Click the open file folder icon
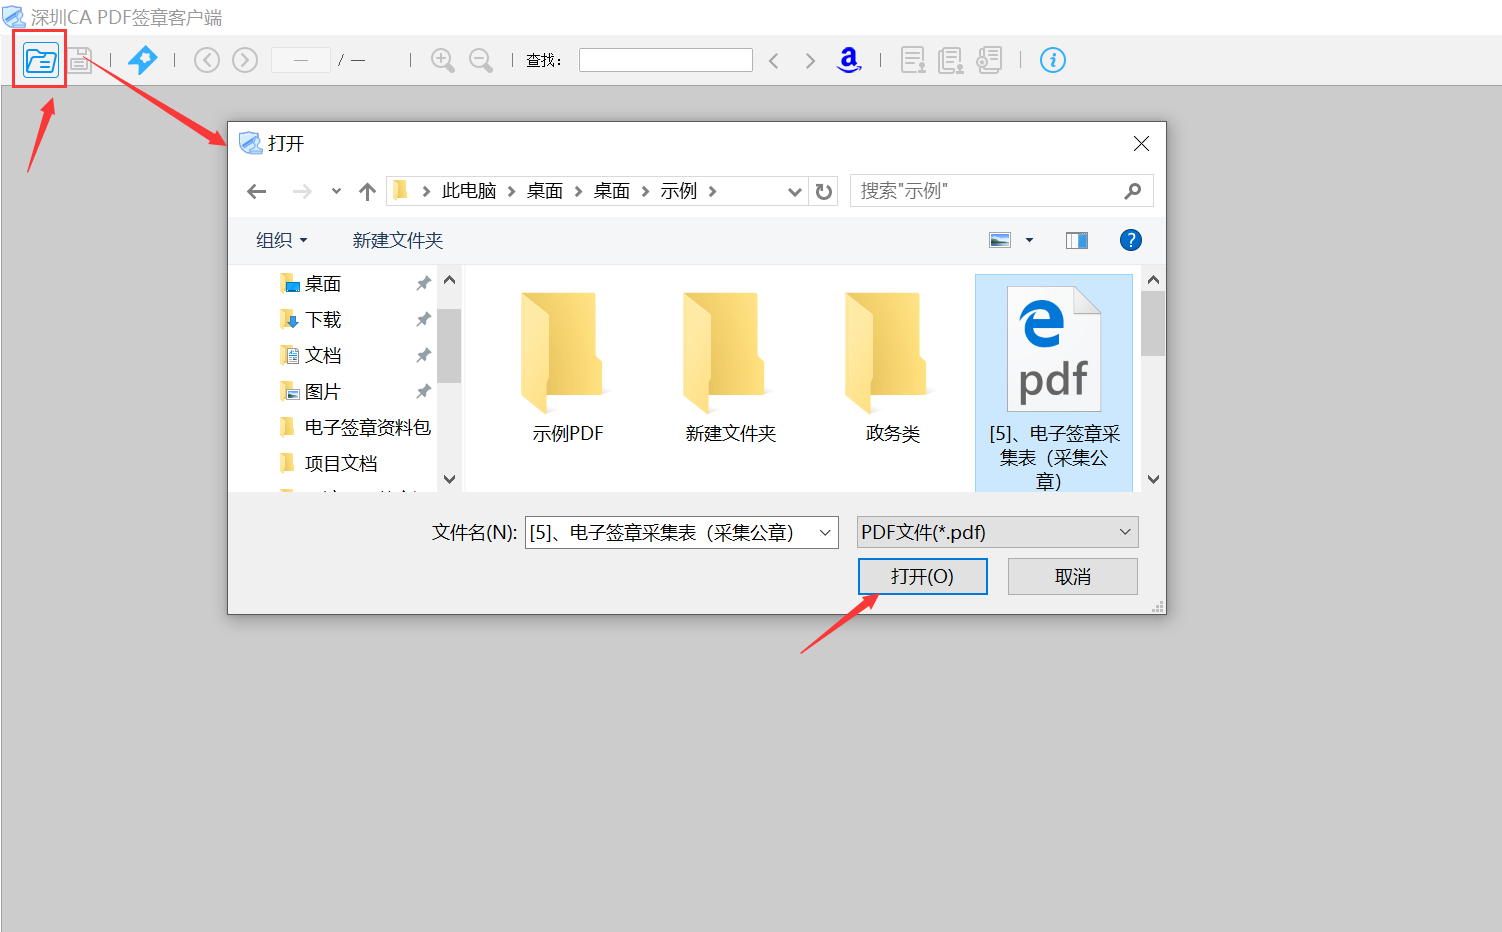Viewport: 1502px width, 932px height. pos(41,61)
